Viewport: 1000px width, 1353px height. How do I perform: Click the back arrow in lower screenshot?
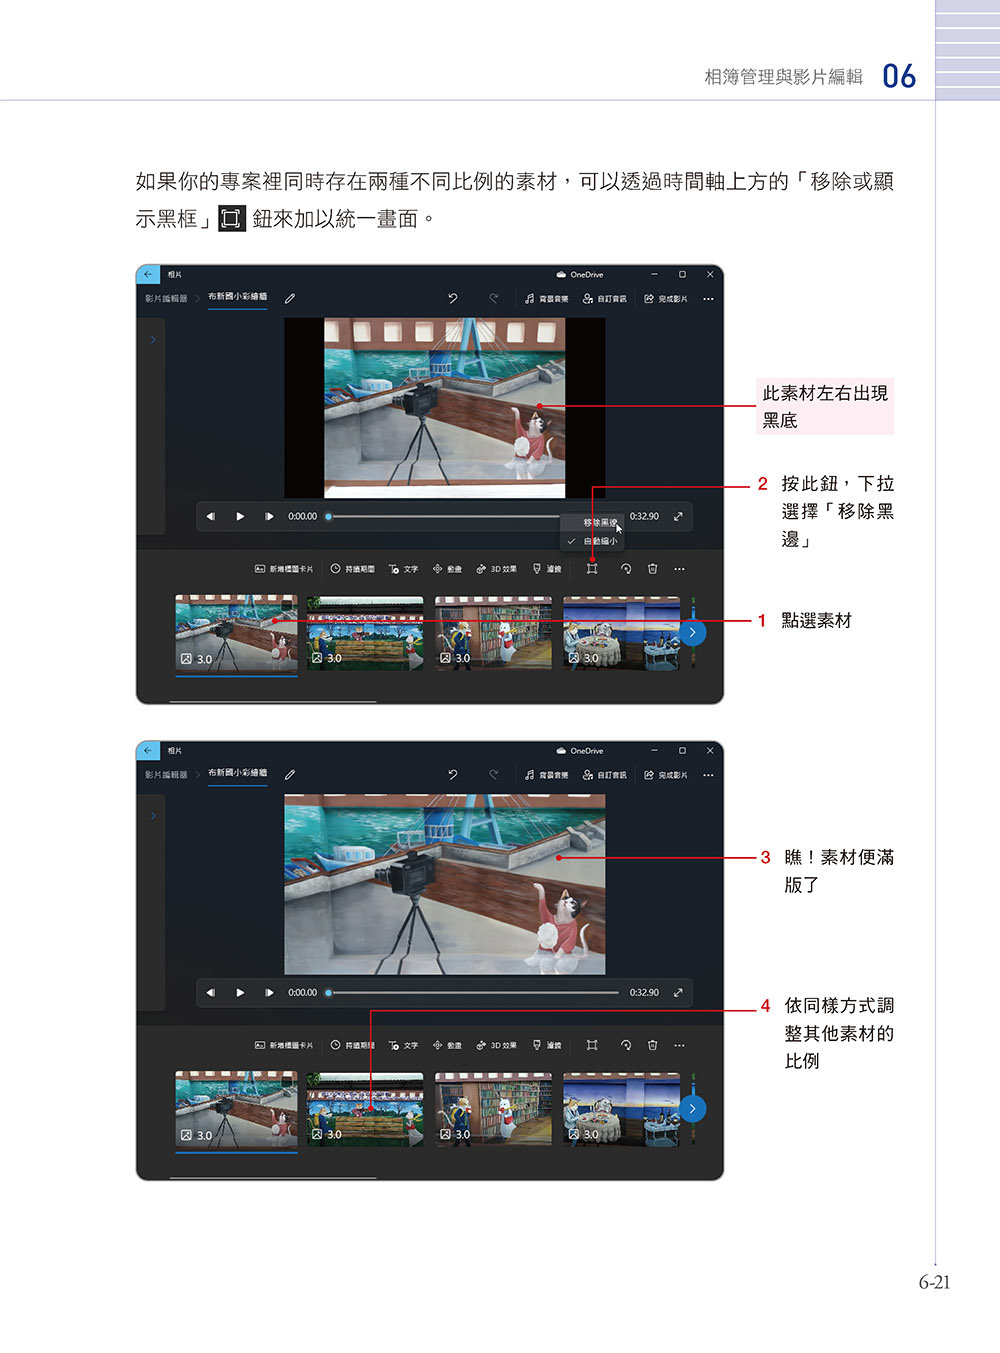148,750
